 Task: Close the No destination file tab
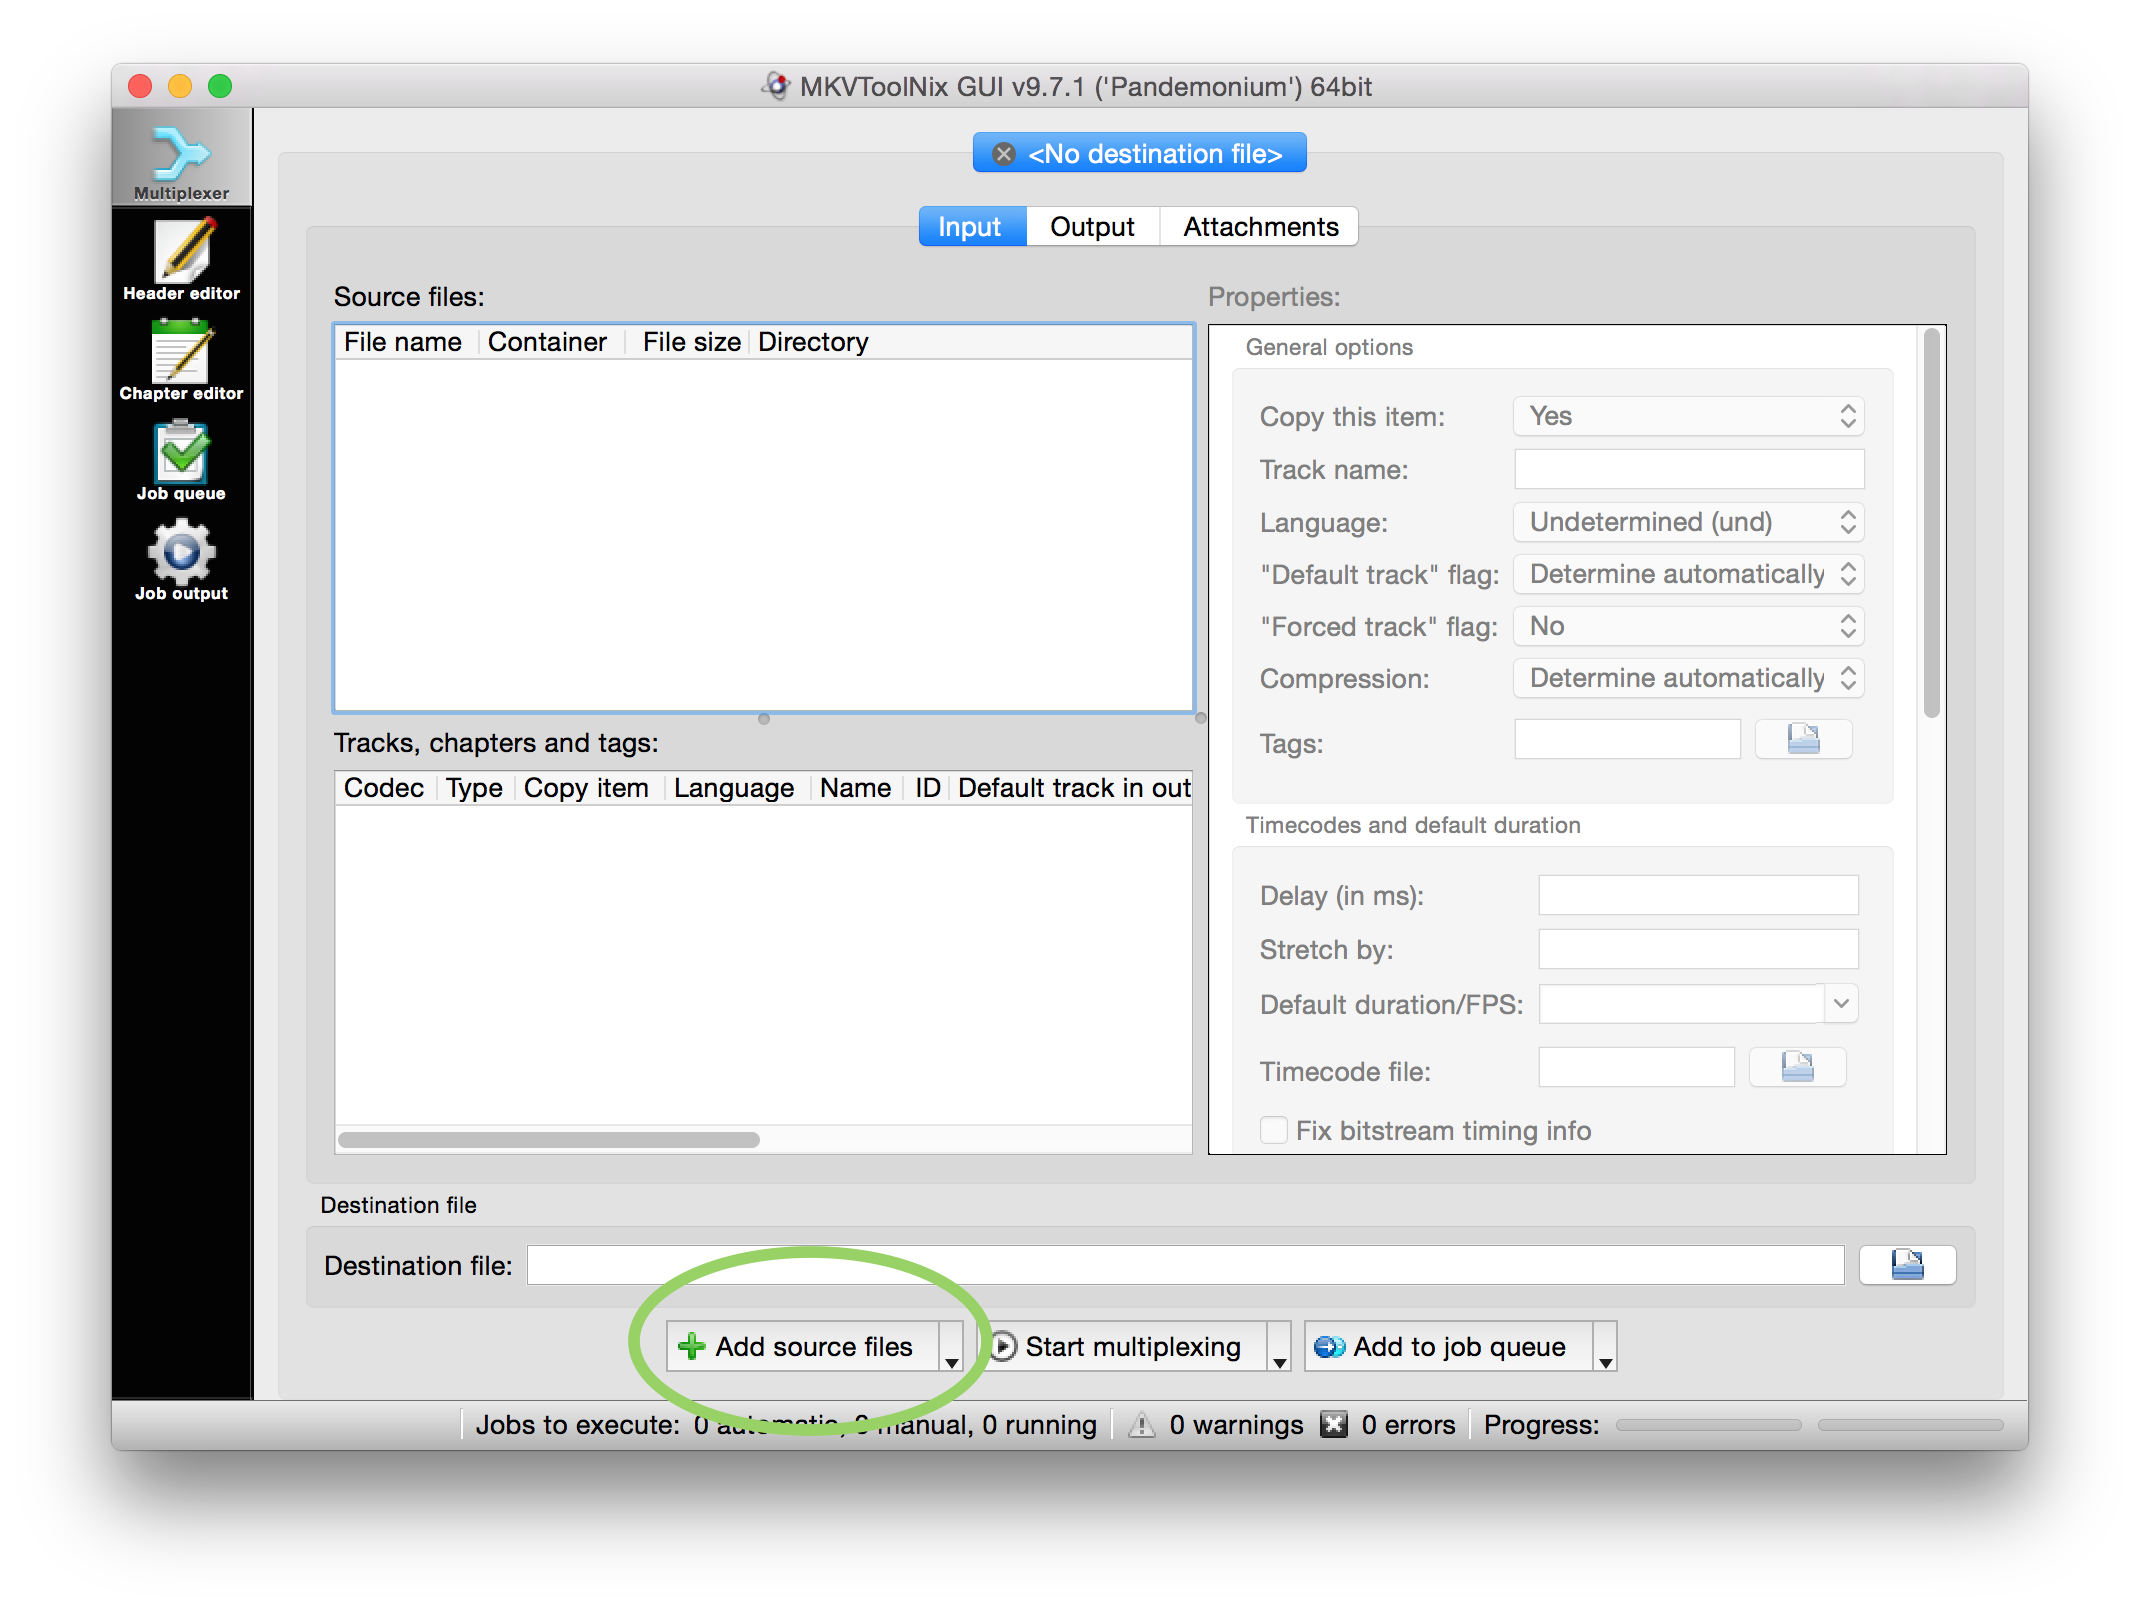[x=1004, y=154]
